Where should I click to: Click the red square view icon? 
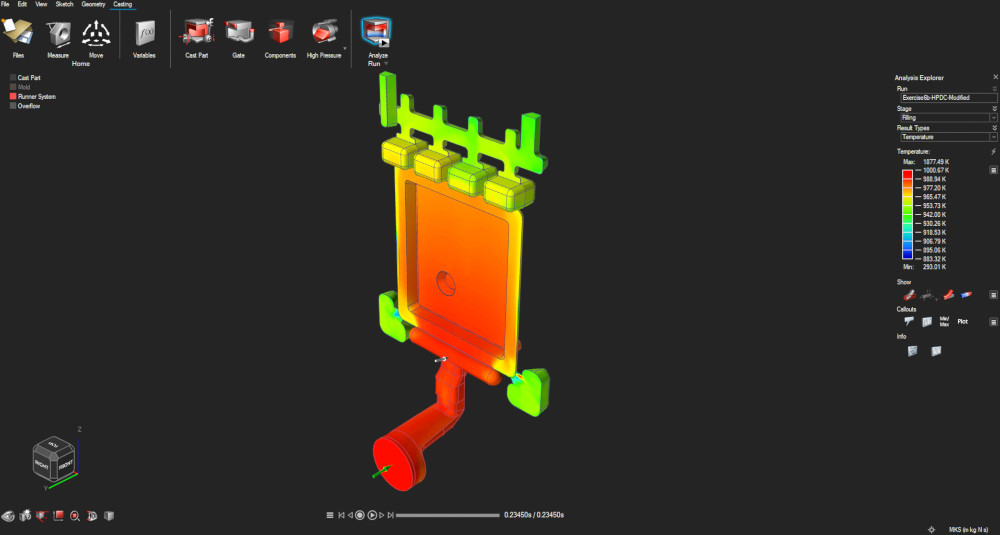click(x=59, y=515)
